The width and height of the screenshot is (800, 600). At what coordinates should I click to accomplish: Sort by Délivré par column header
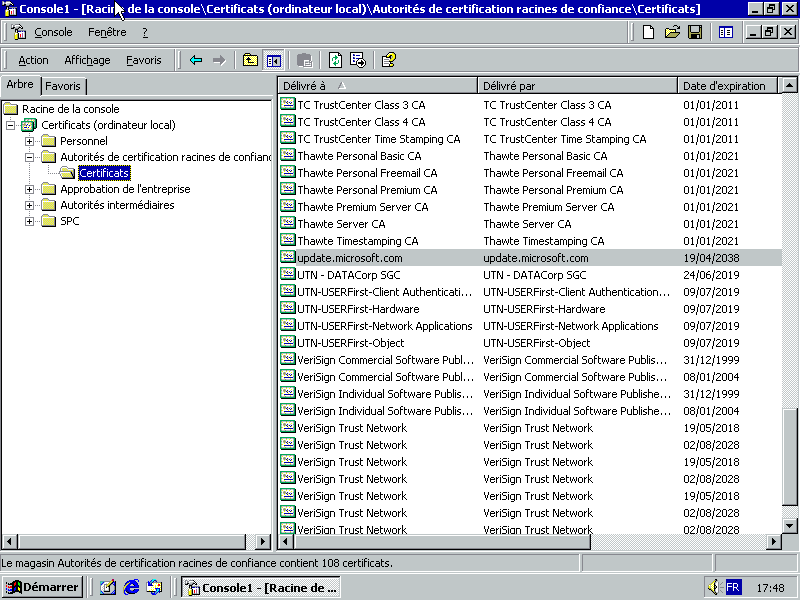[578, 86]
